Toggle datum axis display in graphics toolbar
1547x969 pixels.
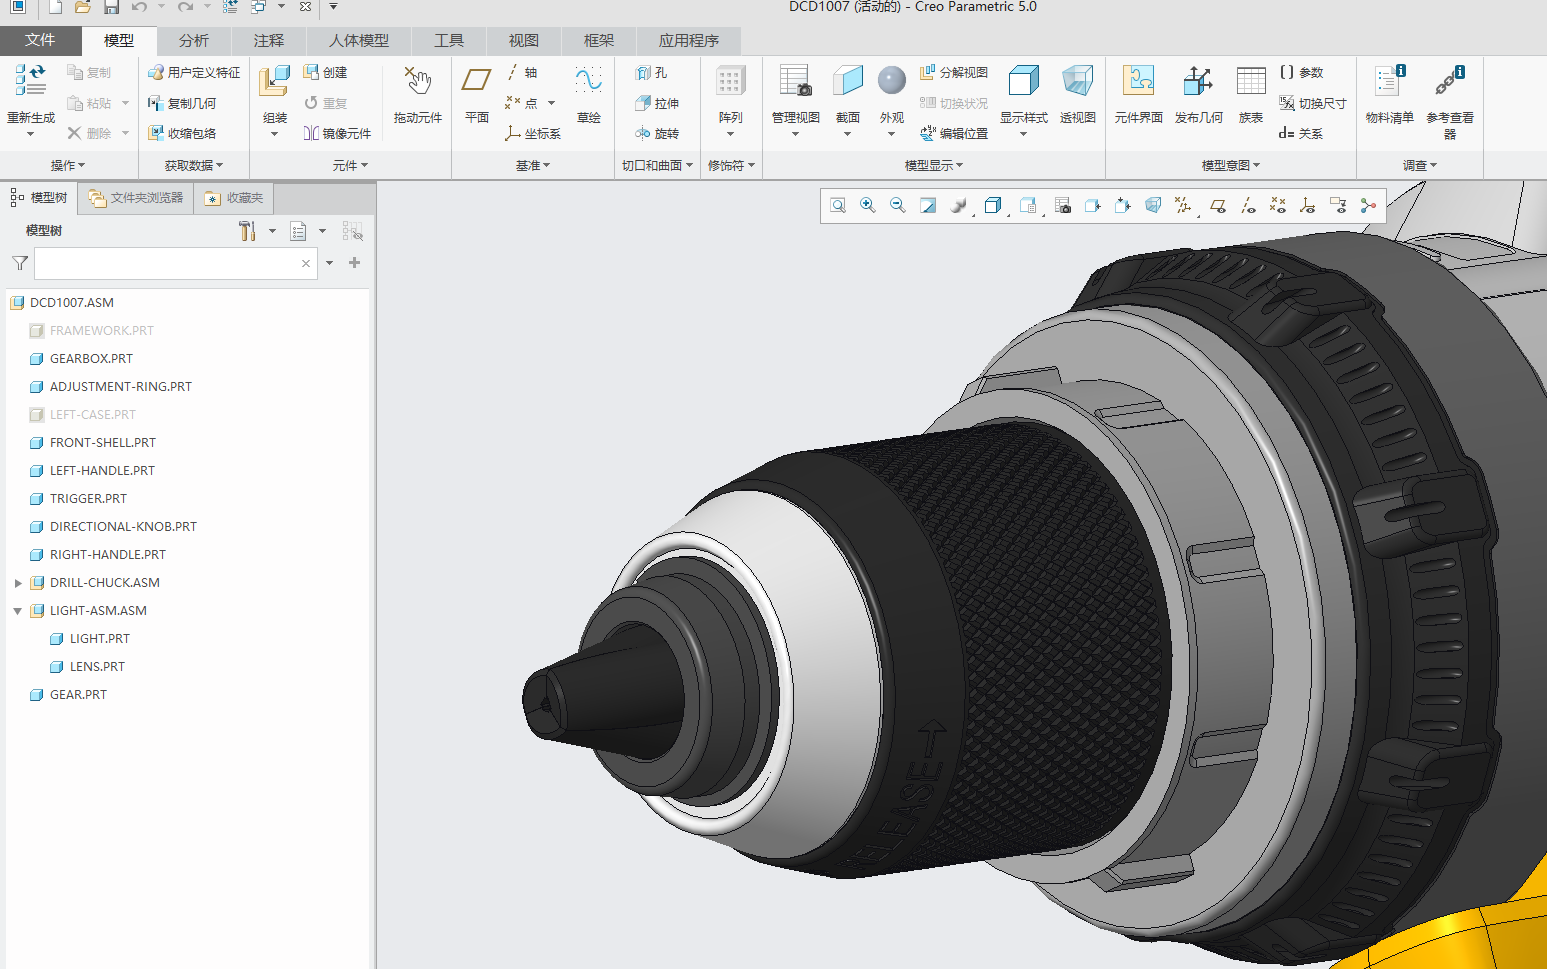coord(1248,205)
